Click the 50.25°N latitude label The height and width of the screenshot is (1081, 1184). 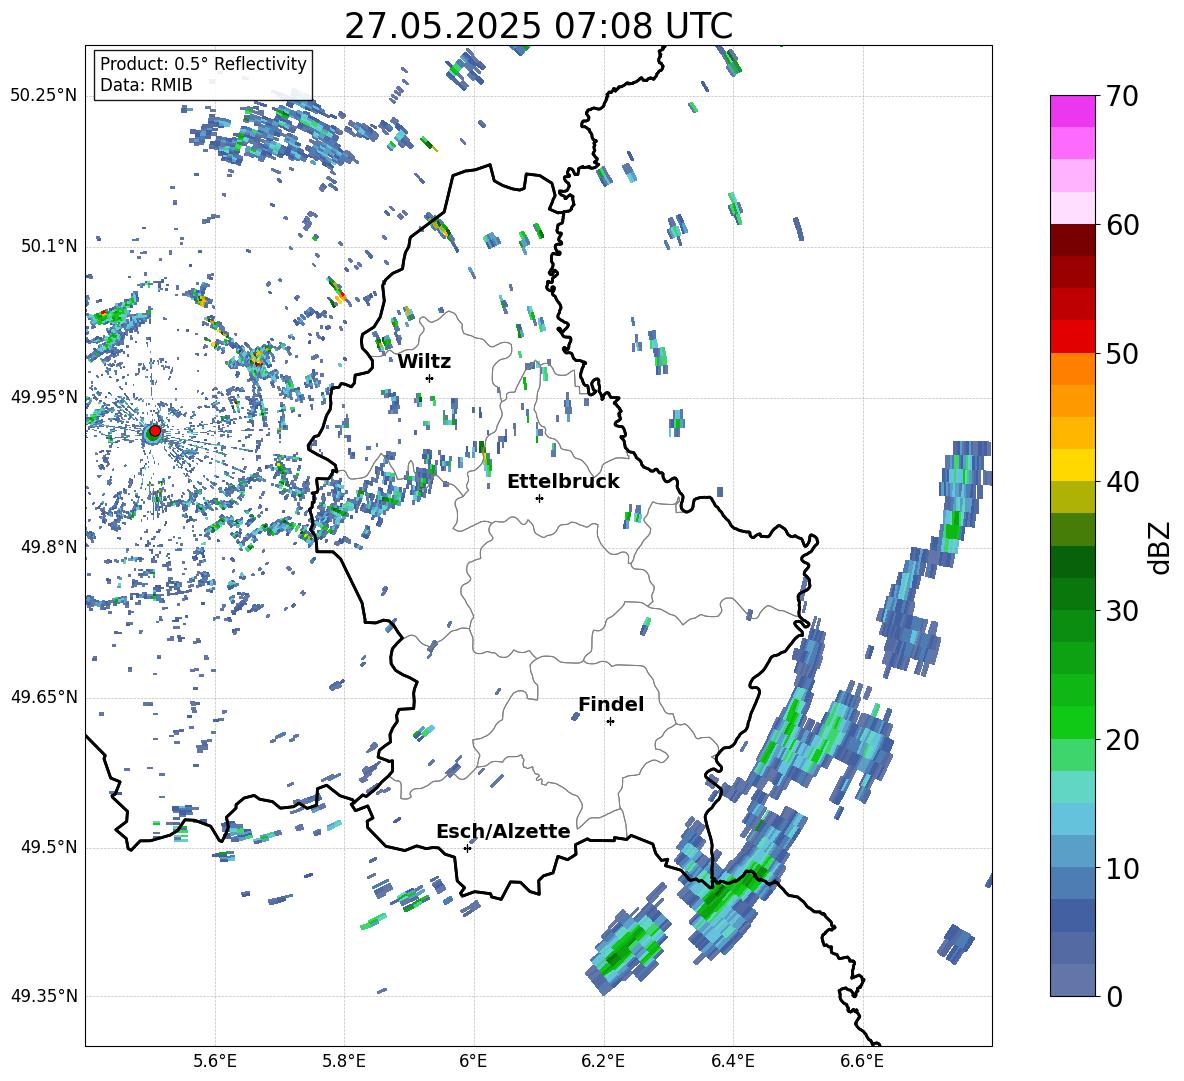coord(44,96)
